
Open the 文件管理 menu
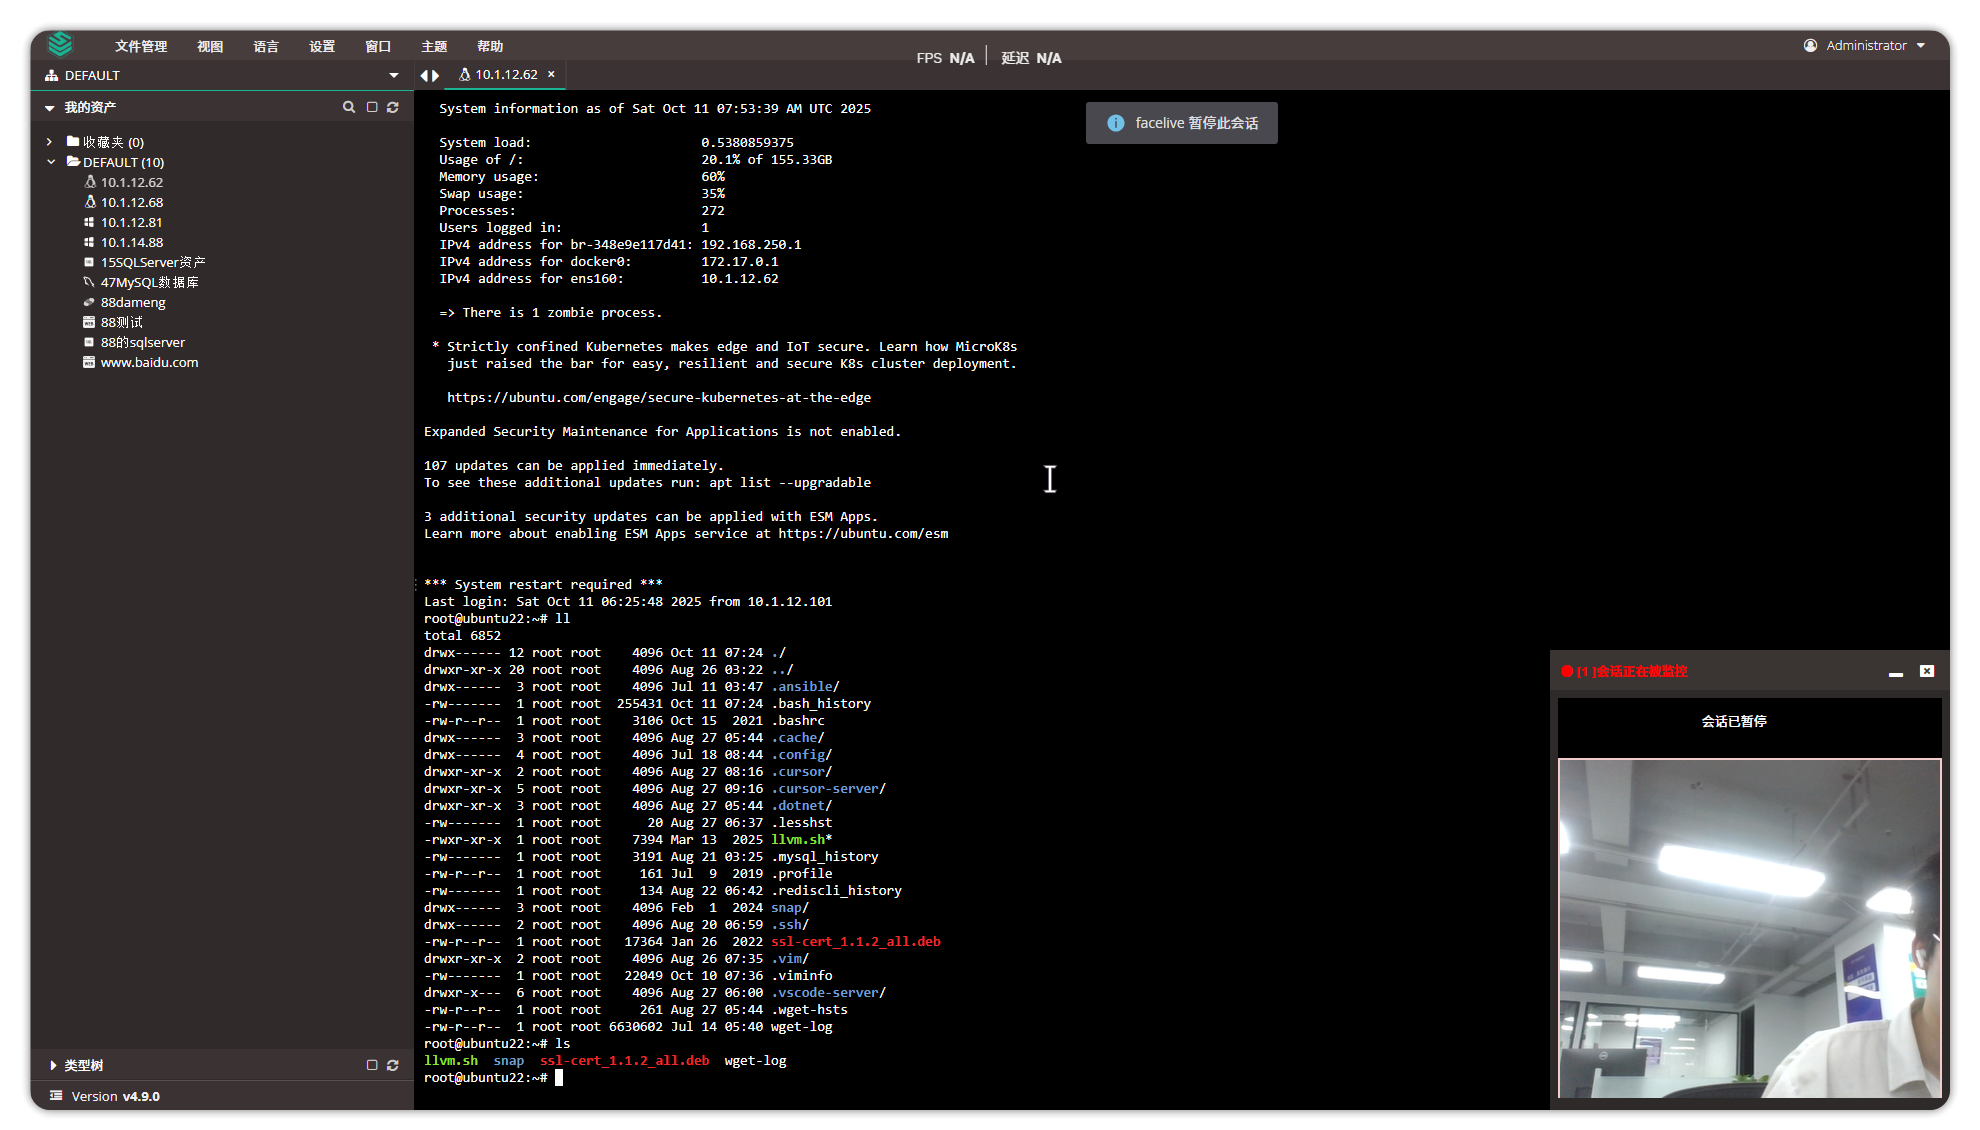pos(140,46)
